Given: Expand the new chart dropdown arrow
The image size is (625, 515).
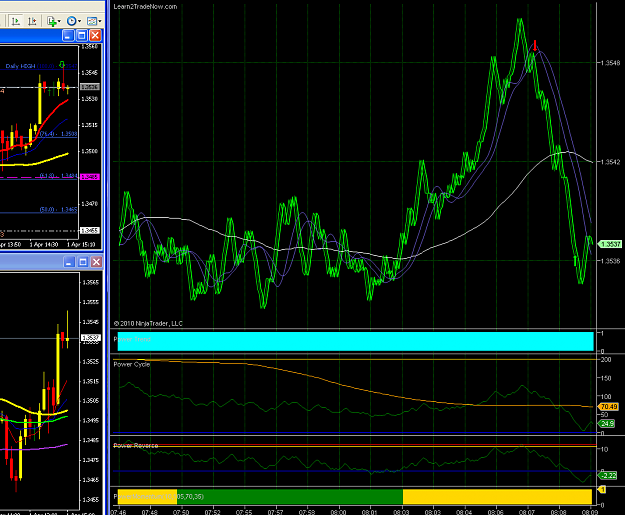Looking at the screenshot, I should 59,21.
